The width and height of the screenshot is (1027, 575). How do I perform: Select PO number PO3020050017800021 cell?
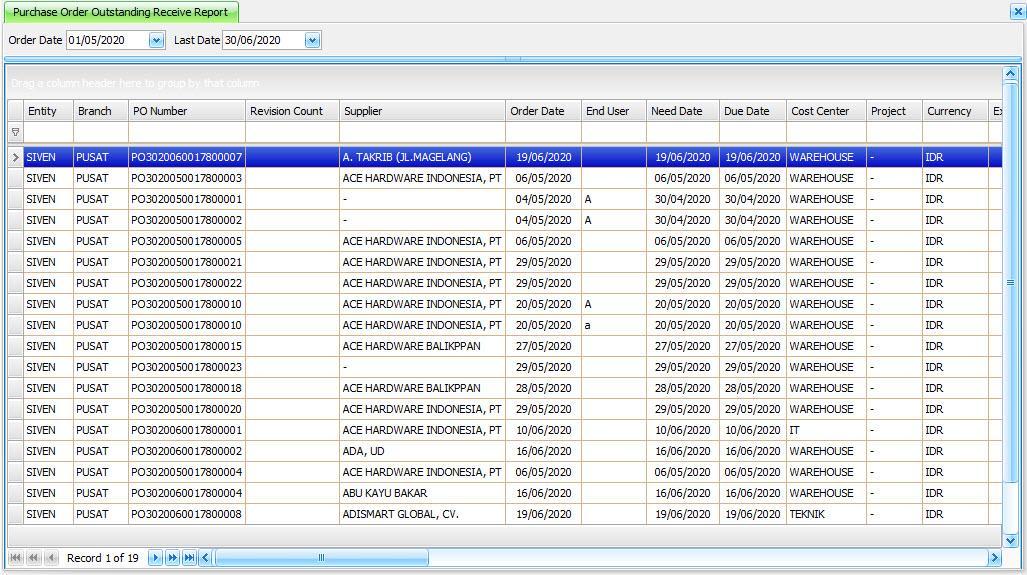(x=187, y=262)
